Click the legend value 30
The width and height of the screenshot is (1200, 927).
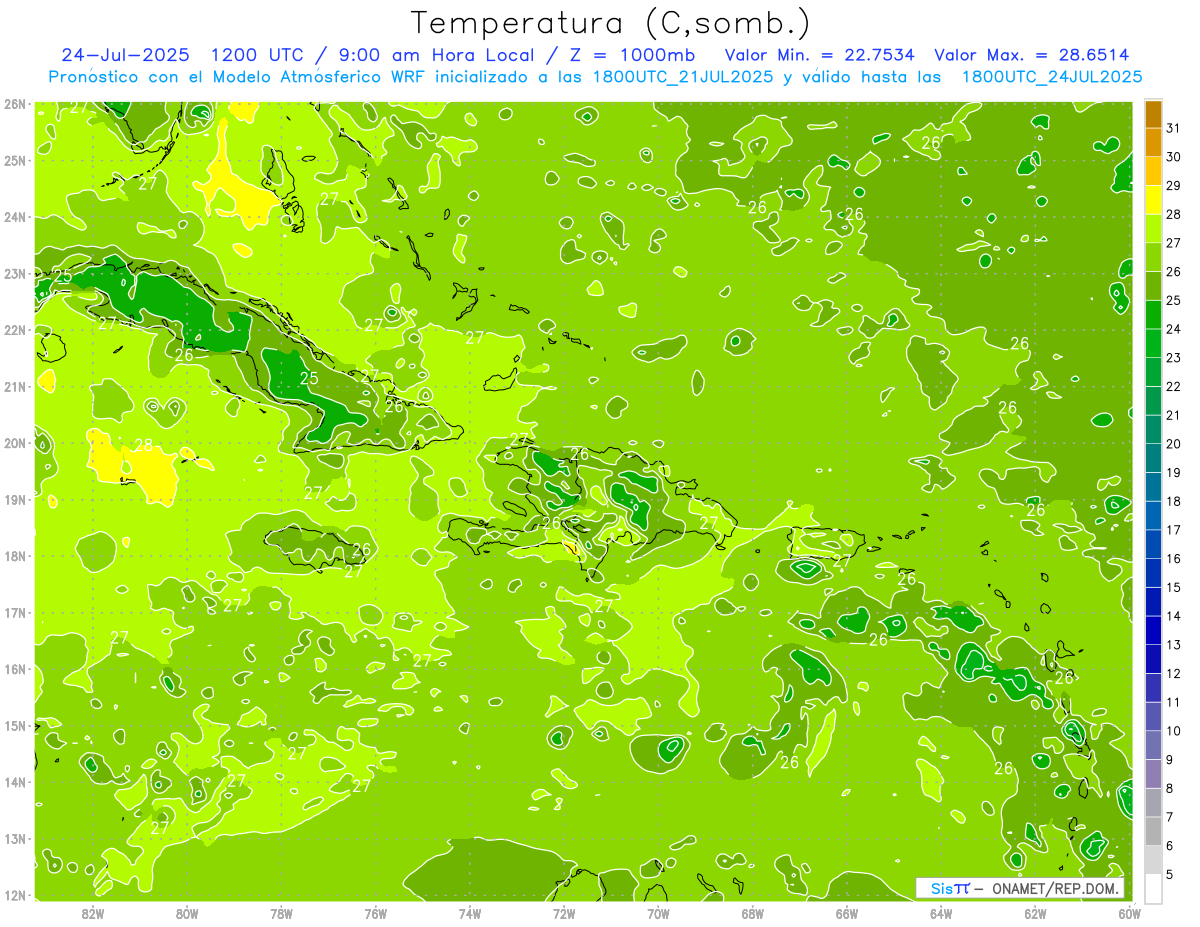tap(1173, 157)
